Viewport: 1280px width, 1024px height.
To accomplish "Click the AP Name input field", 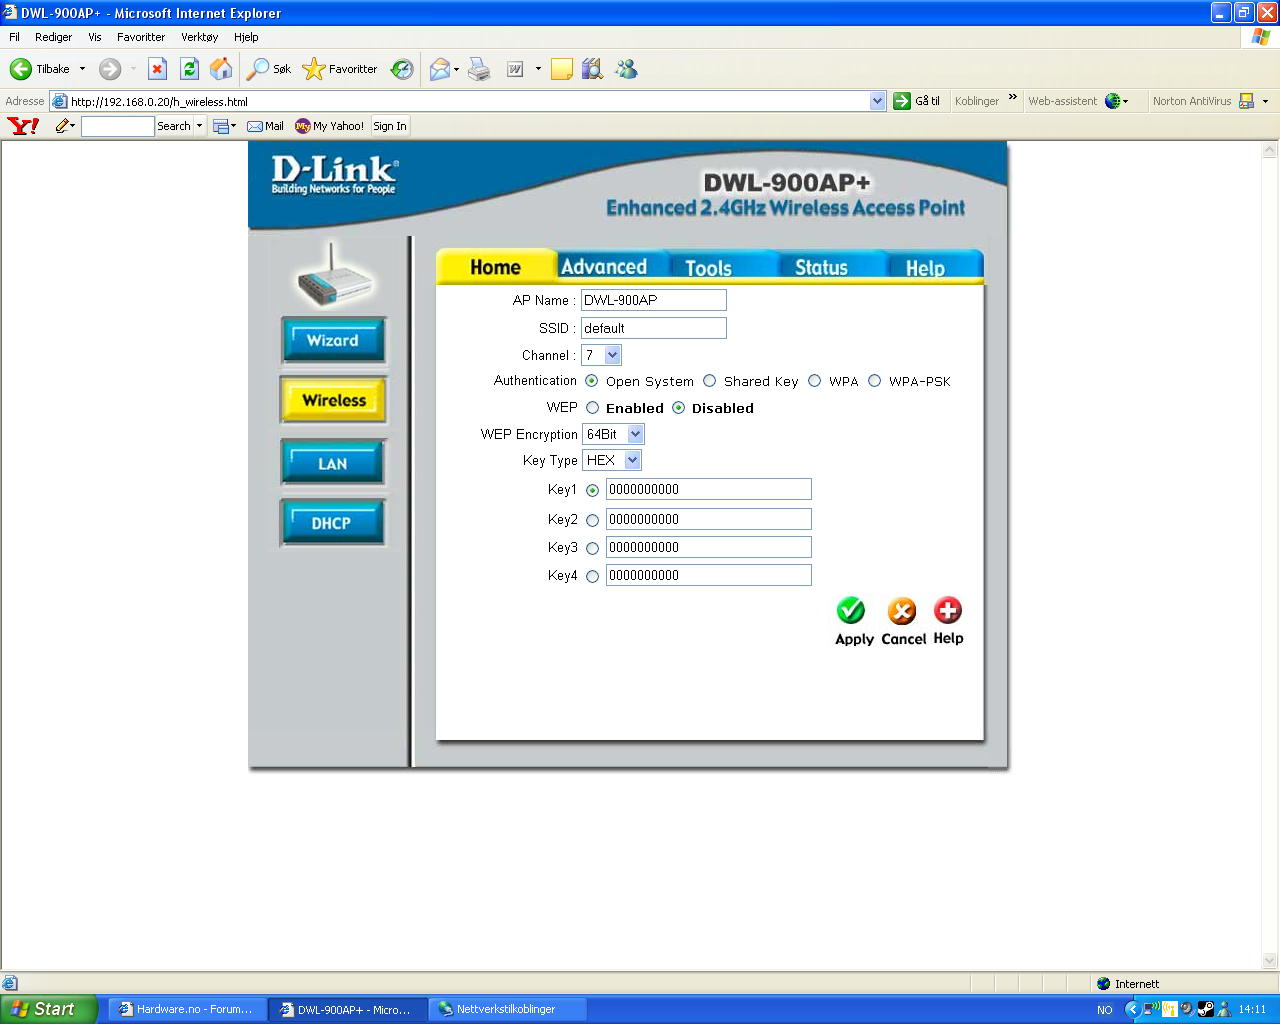I will [x=654, y=300].
